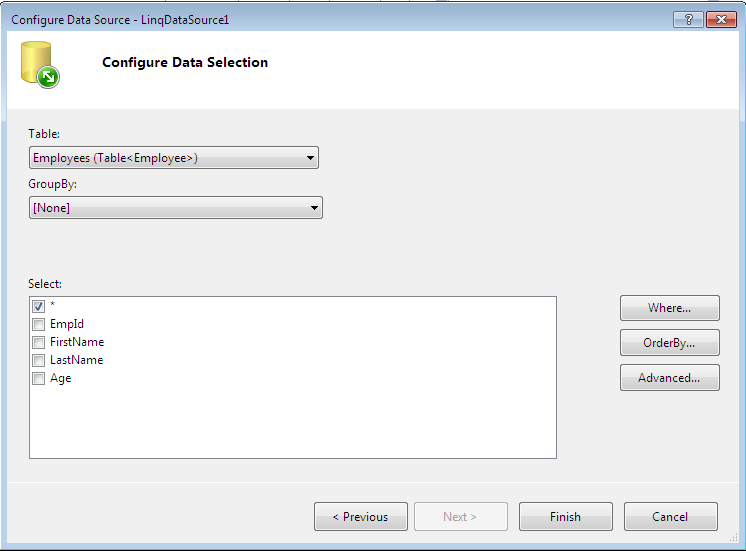The width and height of the screenshot is (746, 551).
Task: Close the Configure Data Source dialog
Action: pyautogui.click(x=720, y=19)
